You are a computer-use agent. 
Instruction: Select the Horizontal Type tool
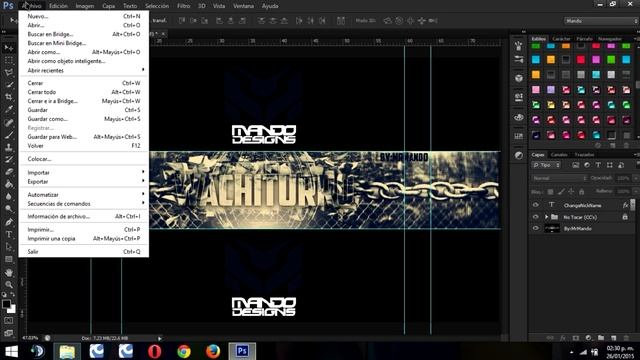(9, 234)
